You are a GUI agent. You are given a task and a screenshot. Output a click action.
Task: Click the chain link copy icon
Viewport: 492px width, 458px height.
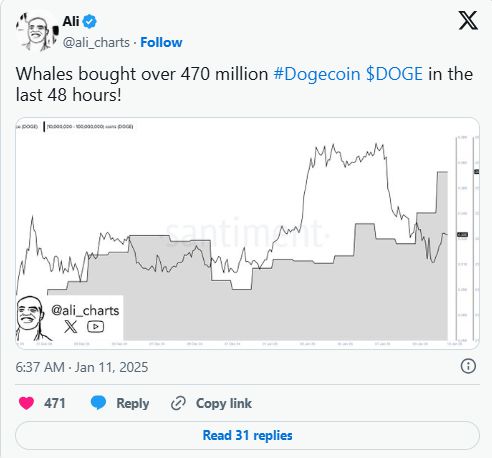(x=178, y=403)
